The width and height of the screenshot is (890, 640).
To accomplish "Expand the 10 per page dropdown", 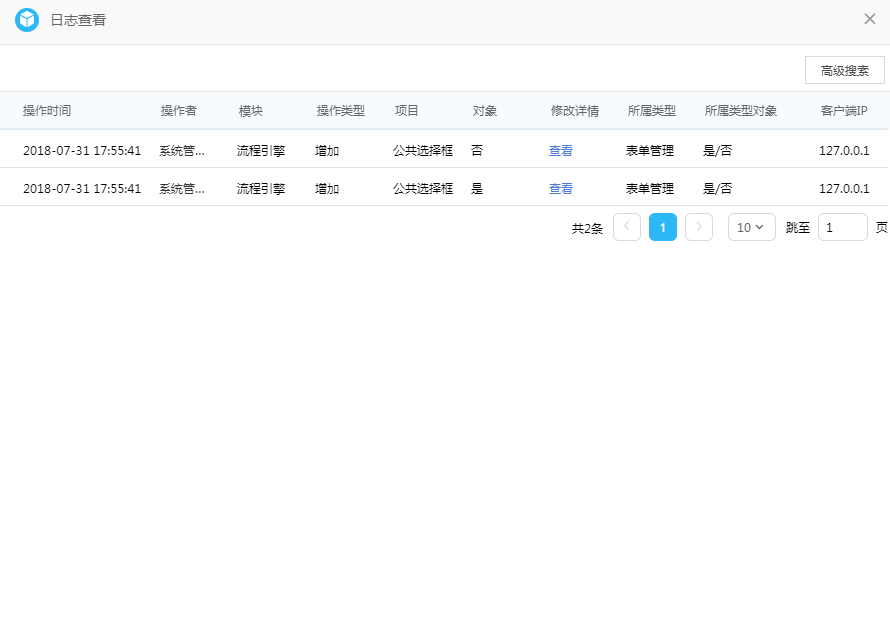I will [751, 228].
